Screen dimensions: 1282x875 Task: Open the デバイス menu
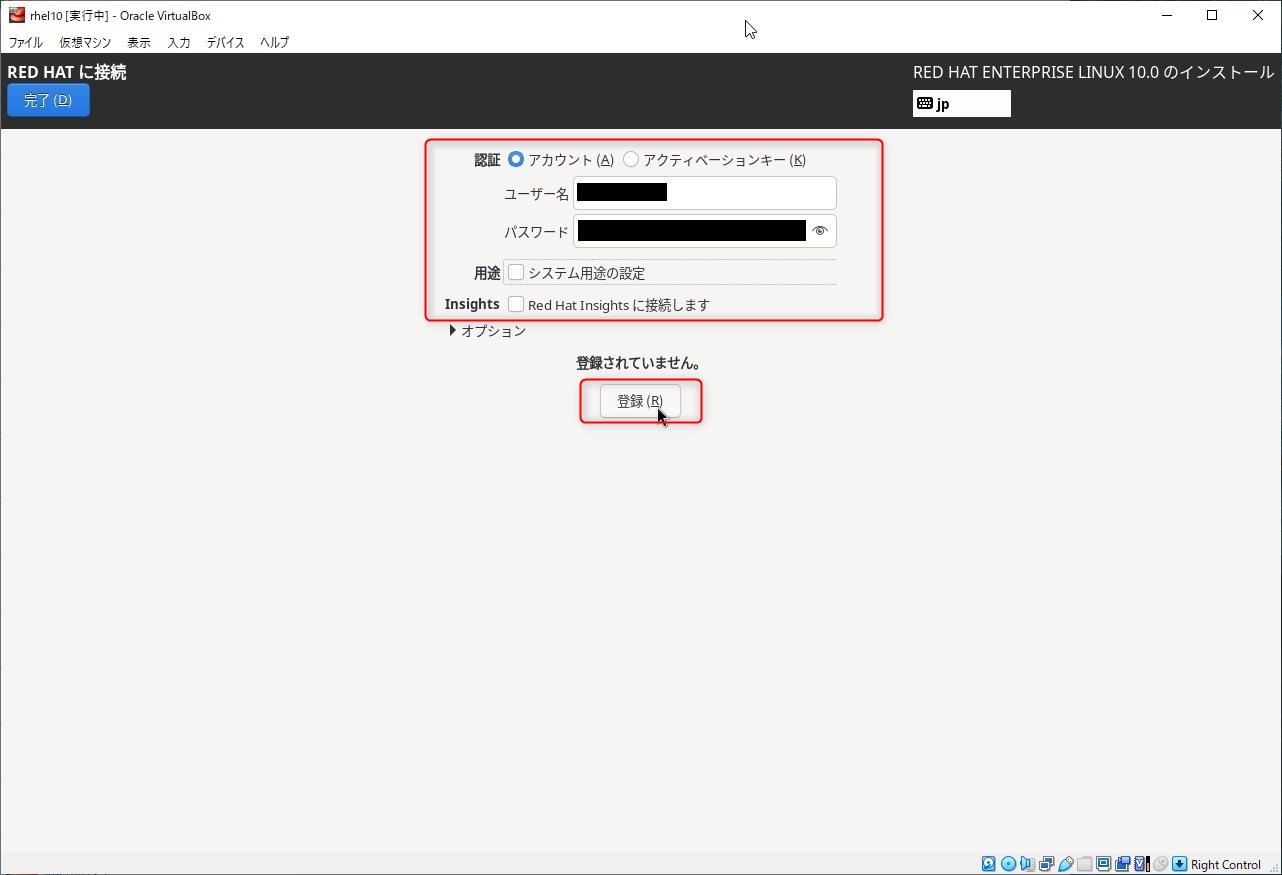tap(225, 43)
